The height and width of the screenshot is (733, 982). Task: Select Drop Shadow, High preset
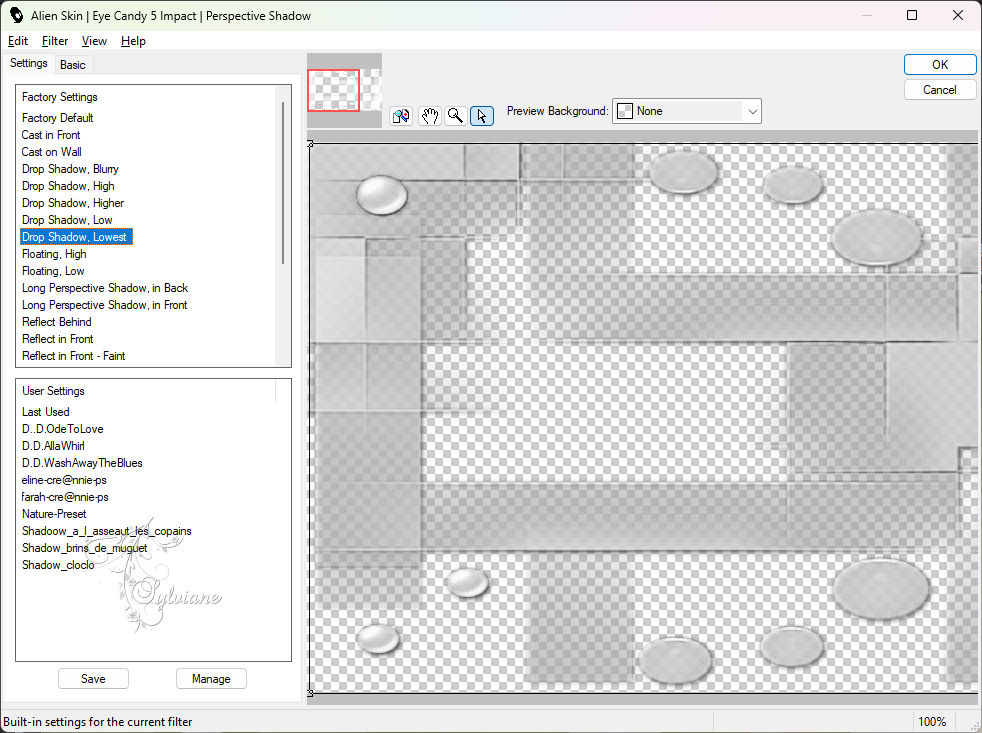click(68, 185)
